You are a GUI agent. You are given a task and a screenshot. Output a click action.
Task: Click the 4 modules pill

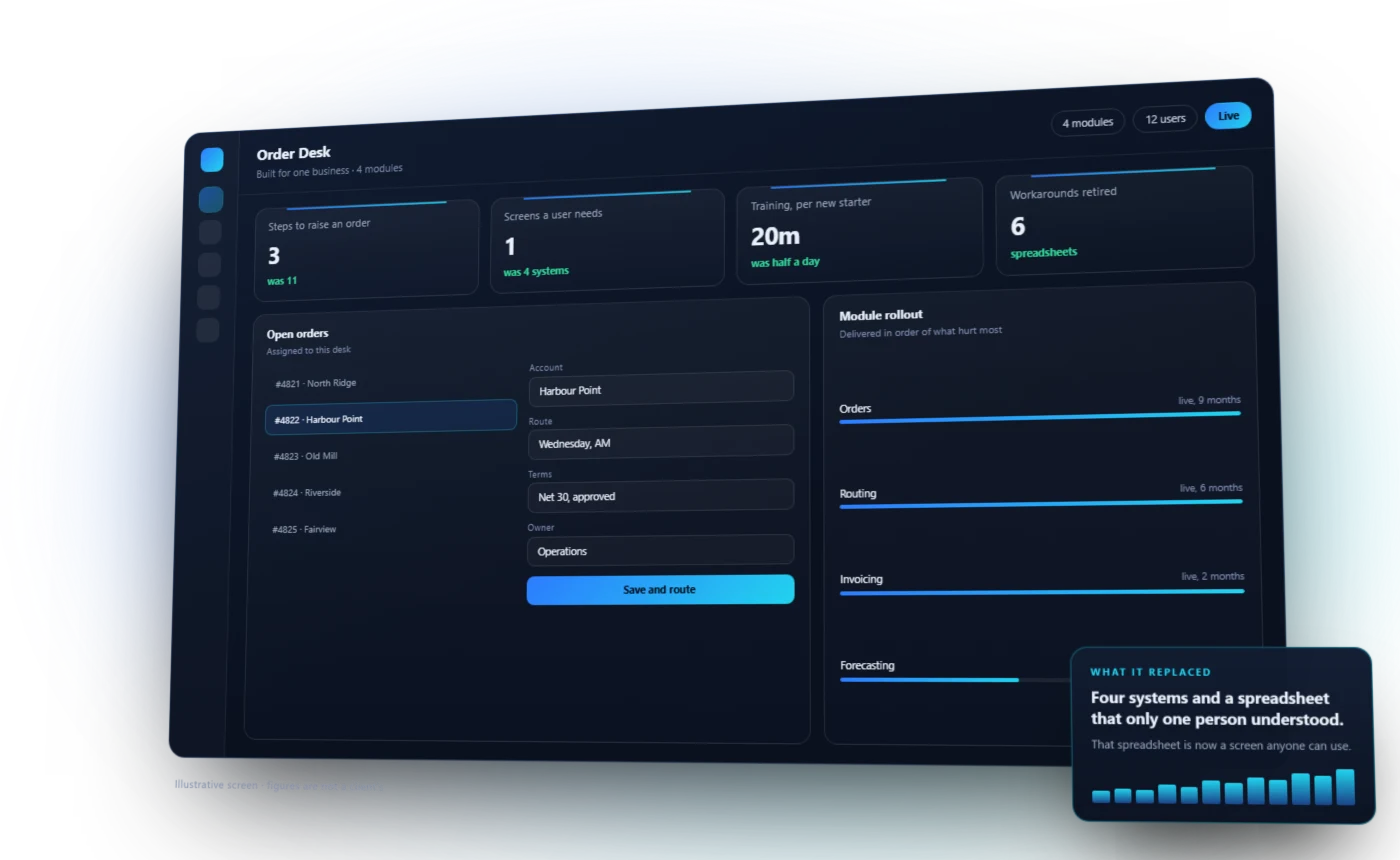click(1088, 122)
